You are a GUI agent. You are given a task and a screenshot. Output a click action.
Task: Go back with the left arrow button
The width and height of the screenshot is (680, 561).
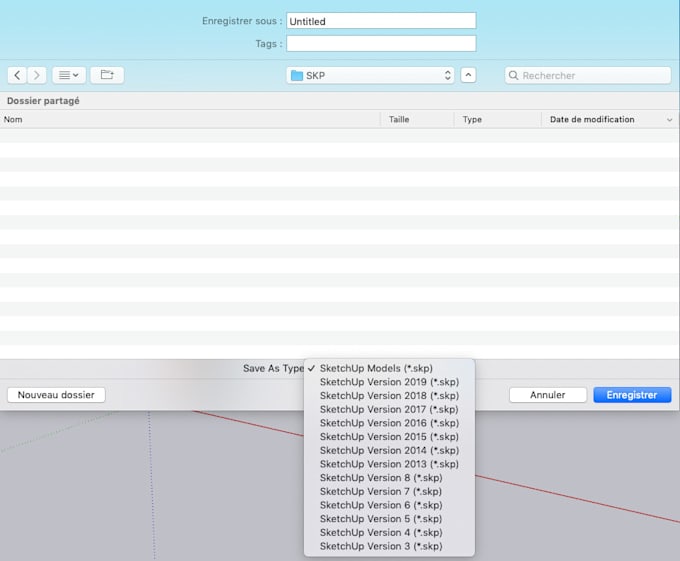pos(17,75)
